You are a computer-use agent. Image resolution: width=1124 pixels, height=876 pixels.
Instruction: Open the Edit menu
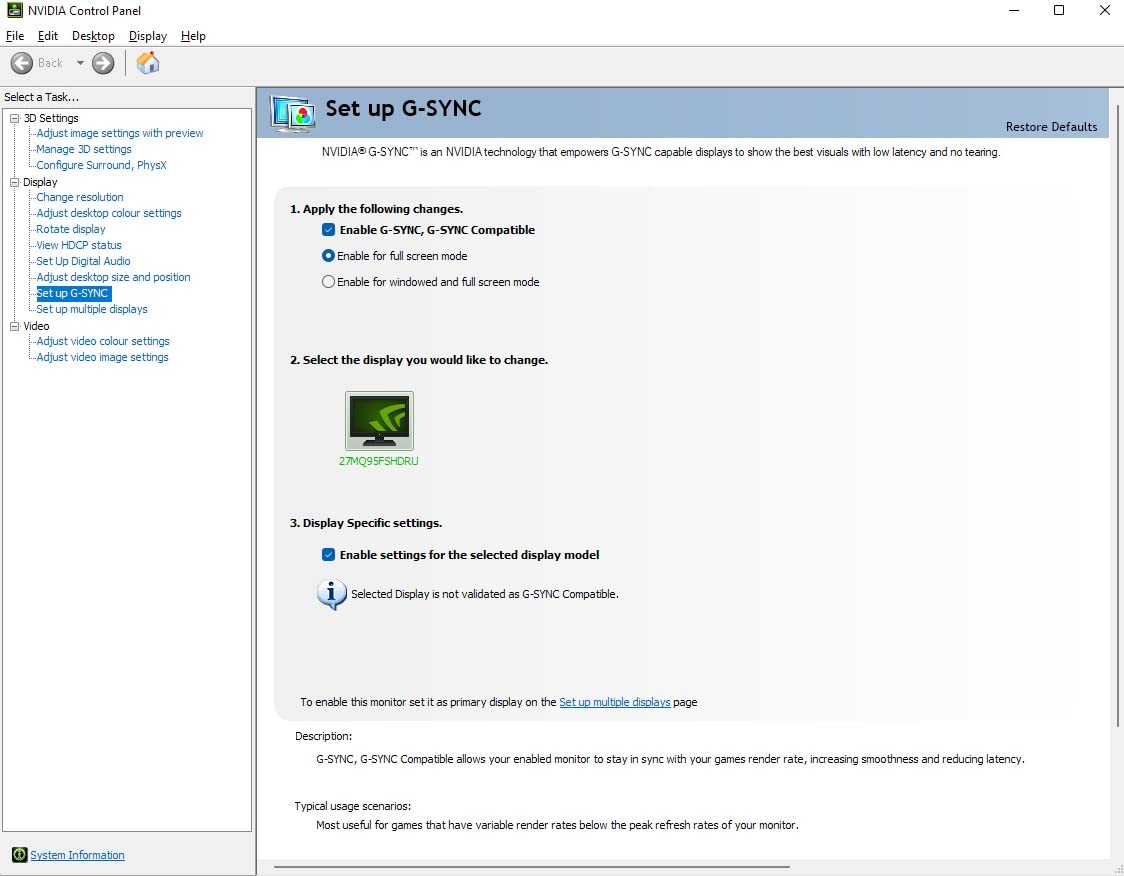tap(48, 36)
